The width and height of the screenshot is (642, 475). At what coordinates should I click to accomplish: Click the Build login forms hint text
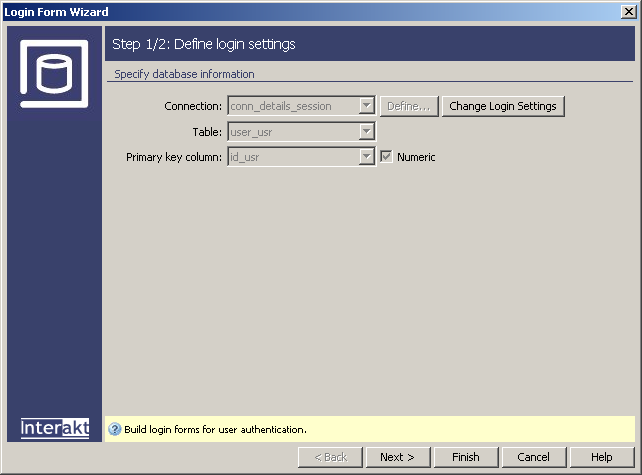[215, 429]
